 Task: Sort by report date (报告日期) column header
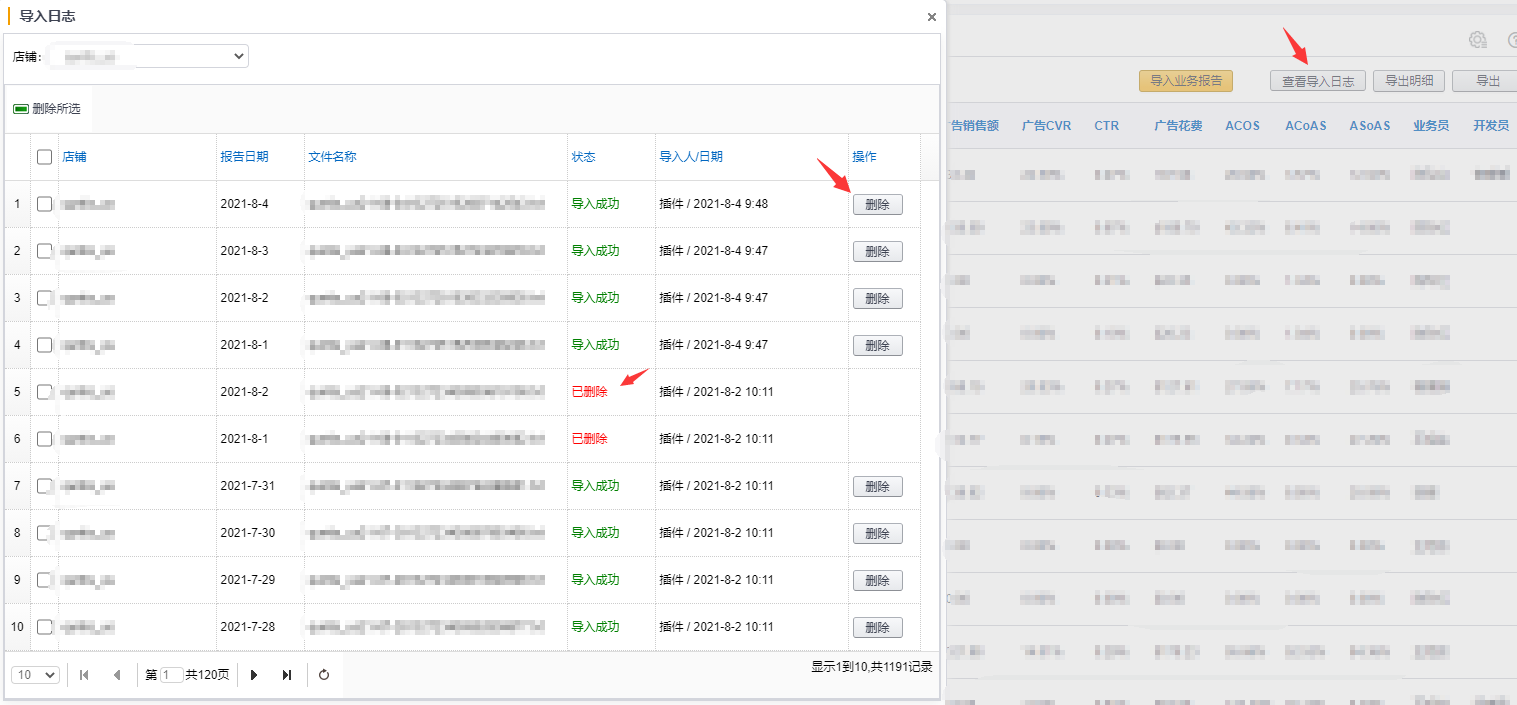244,157
